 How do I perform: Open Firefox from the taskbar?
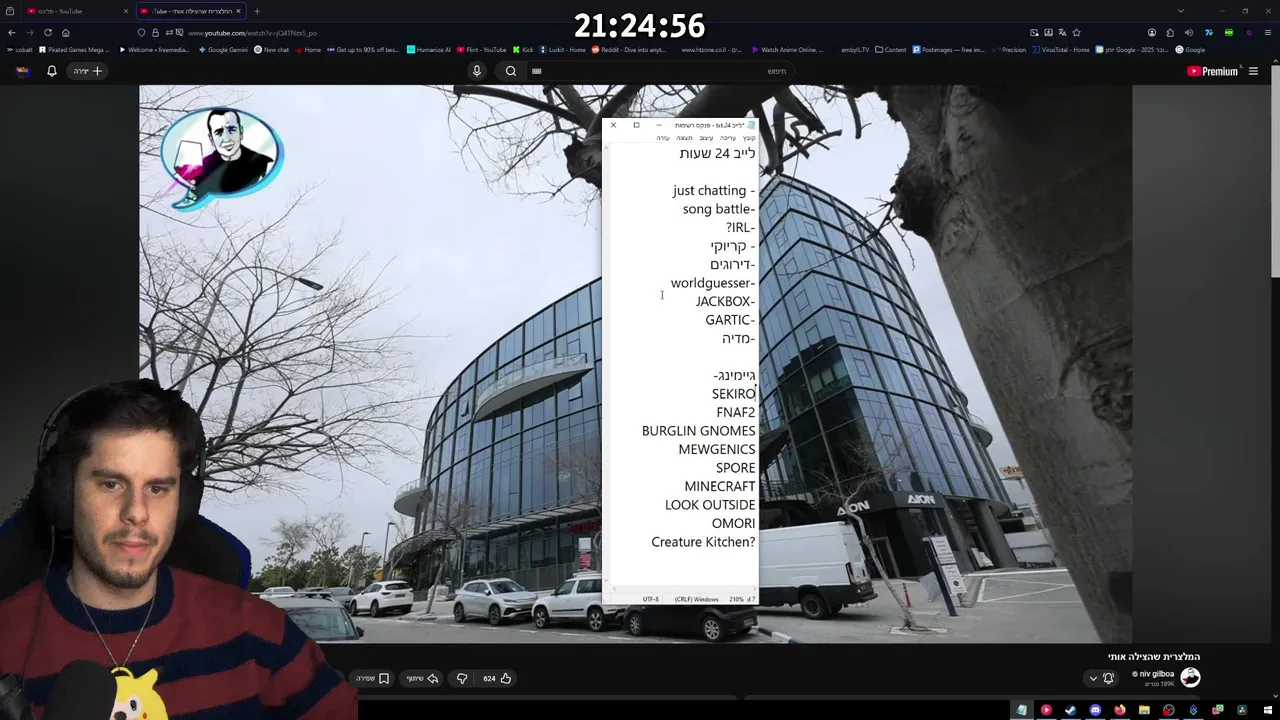pyautogui.click(x=1120, y=710)
